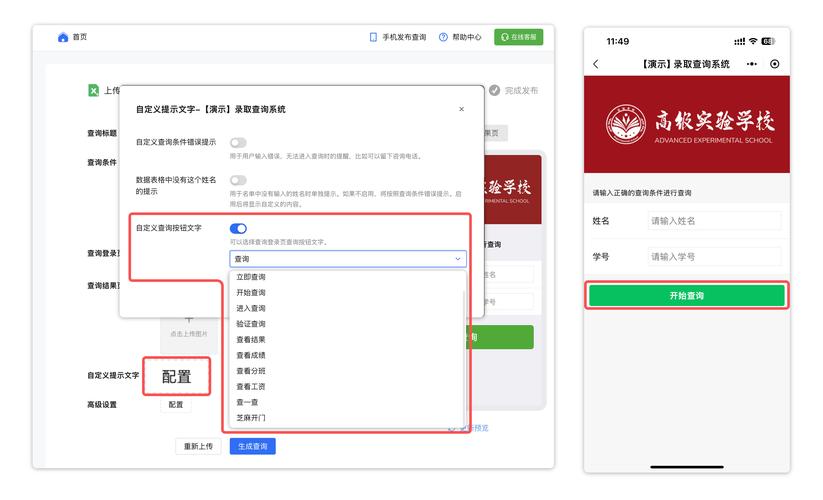The height and width of the screenshot is (500, 823).
Task: Click the school emblem logo in banner
Action: (x=626, y=124)
